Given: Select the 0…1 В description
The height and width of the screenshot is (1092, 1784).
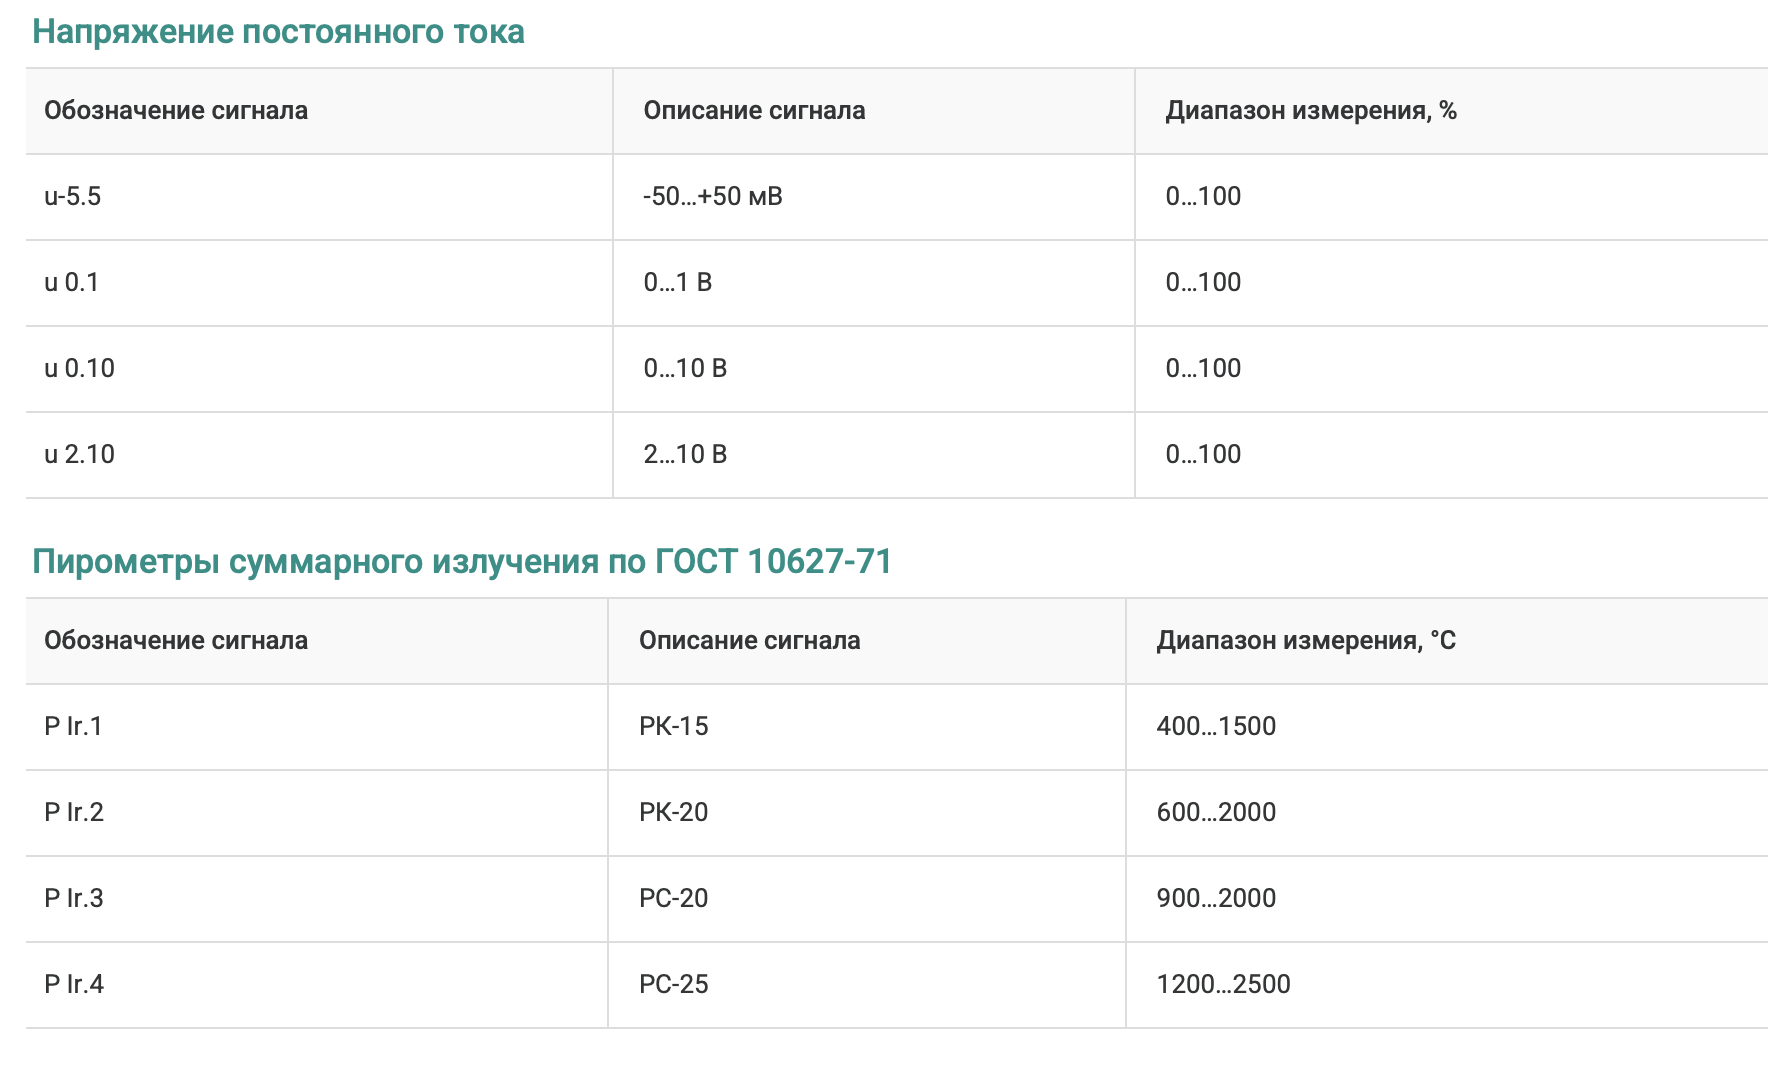Looking at the screenshot, I should (x=677, y=283).
